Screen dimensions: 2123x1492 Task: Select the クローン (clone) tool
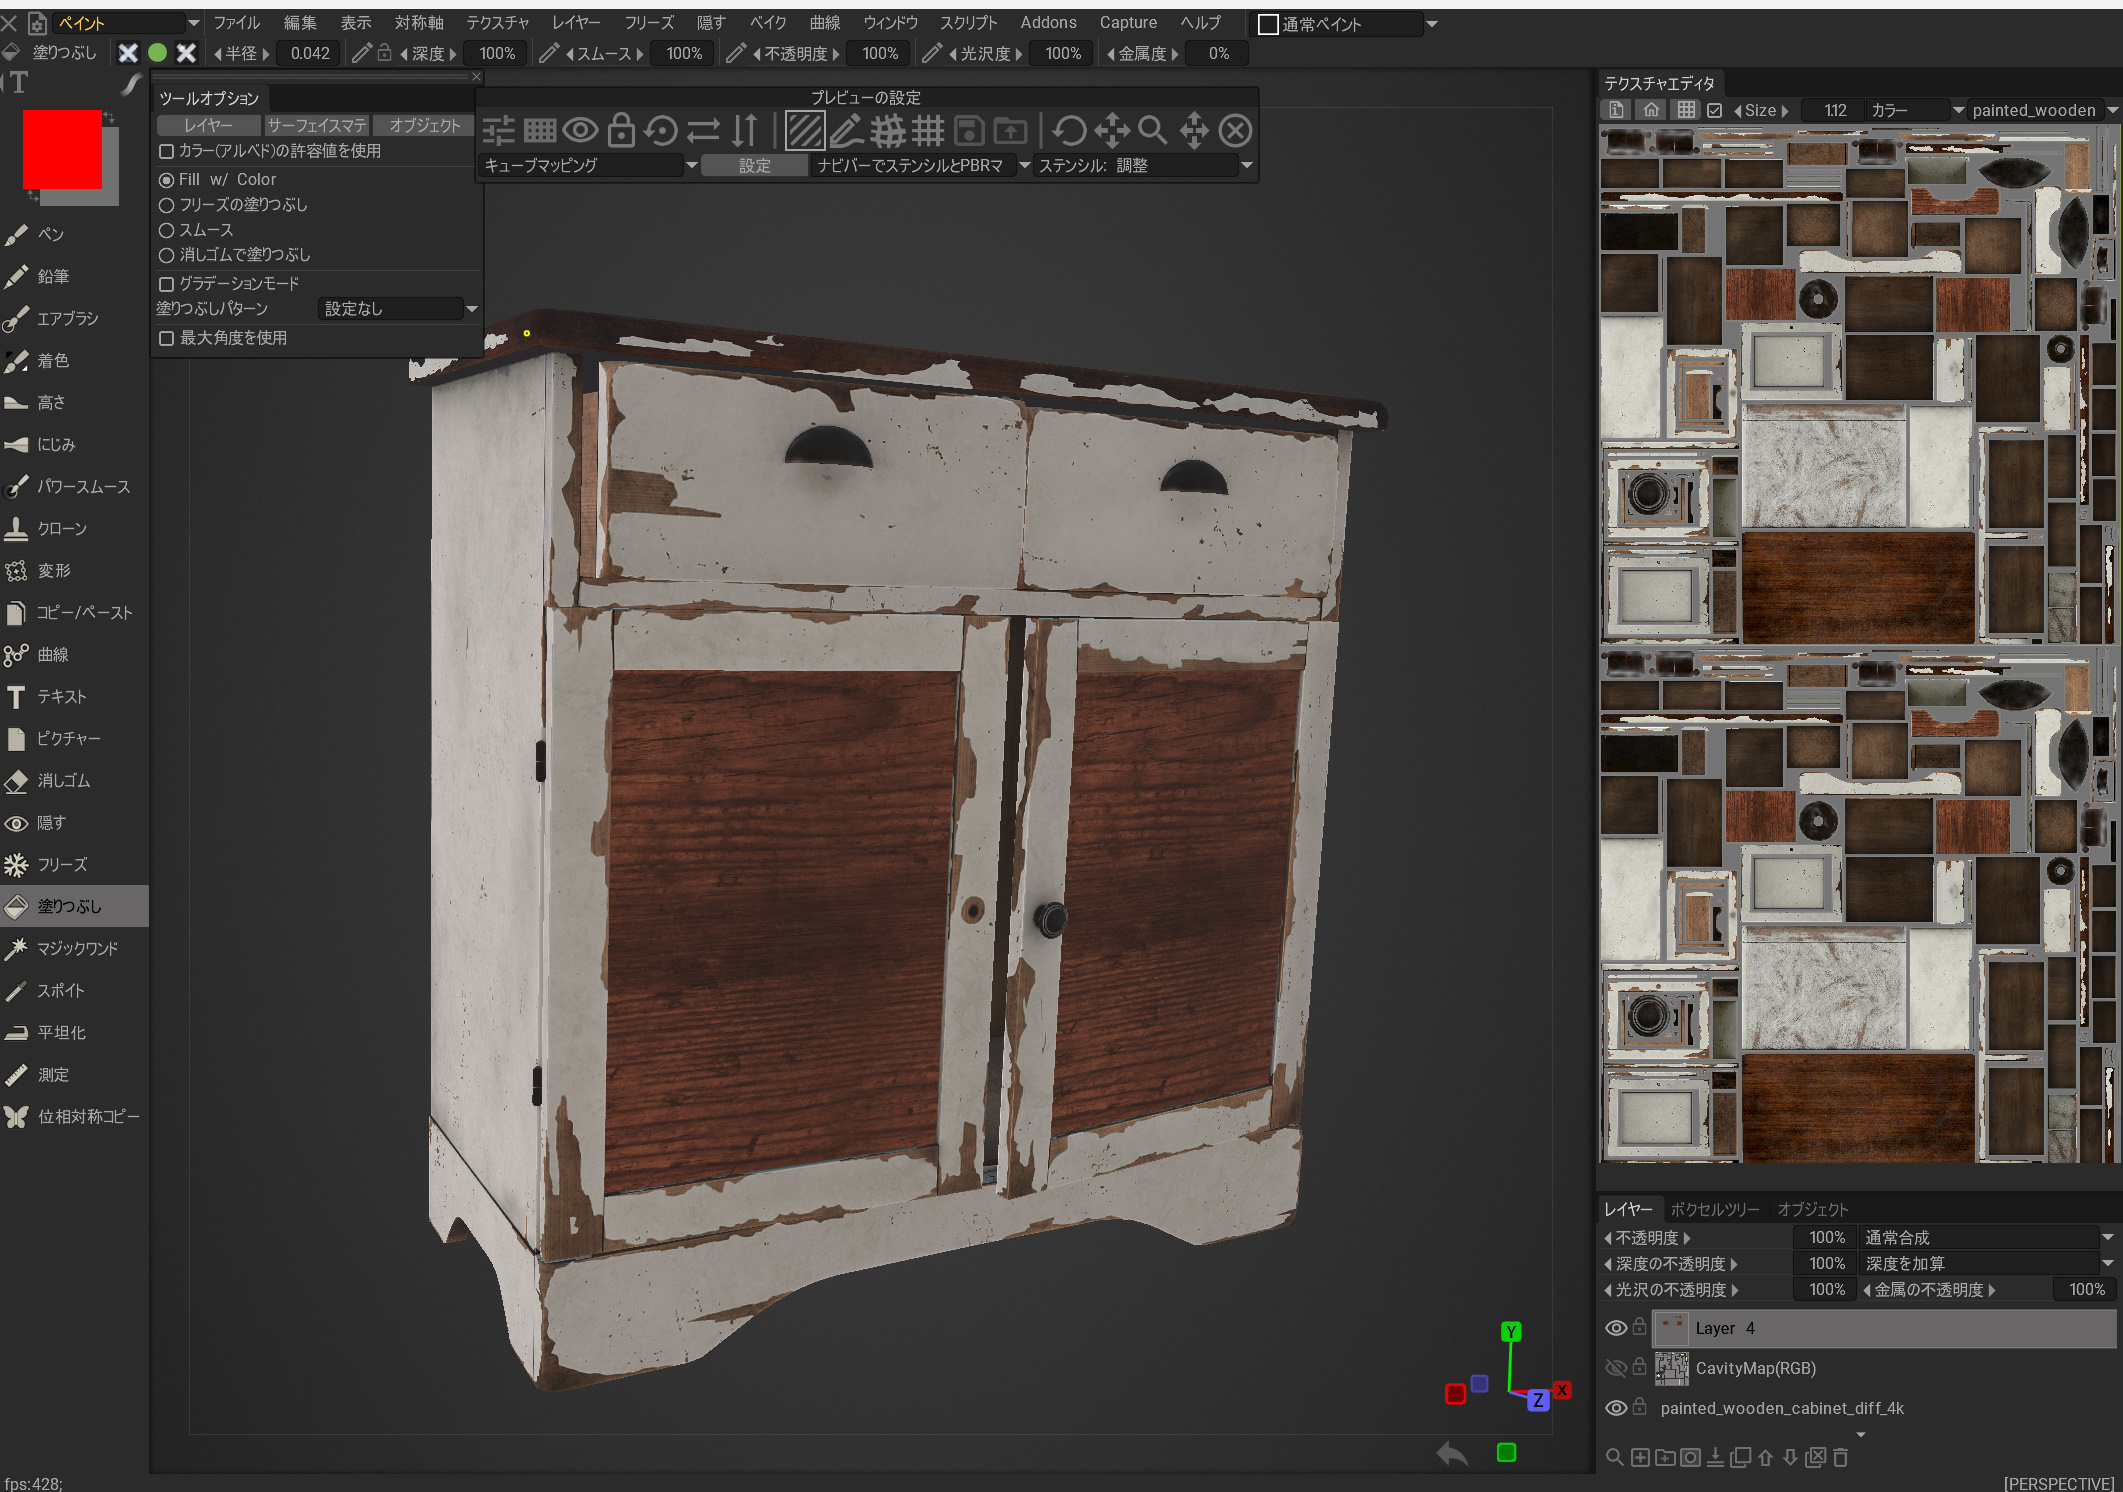coord(61,528)
